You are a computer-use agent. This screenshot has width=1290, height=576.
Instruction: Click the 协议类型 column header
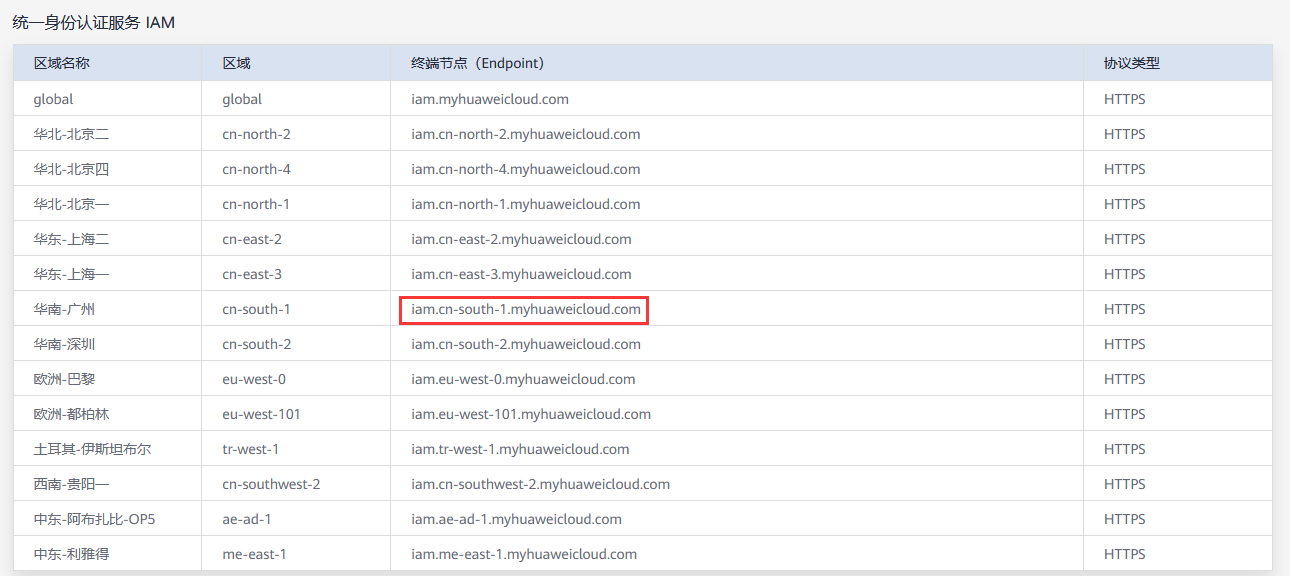(1132, 63)
